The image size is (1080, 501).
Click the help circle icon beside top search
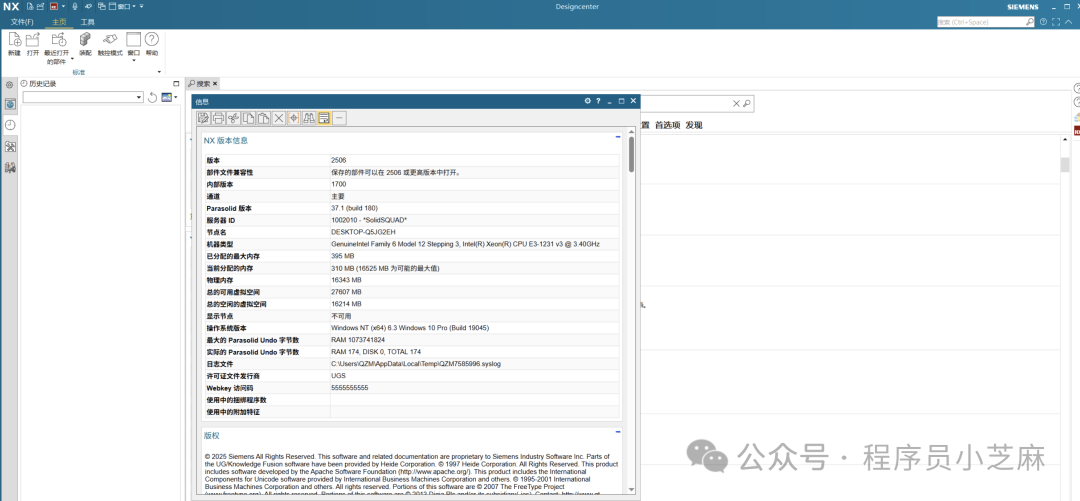(1043, 22)
